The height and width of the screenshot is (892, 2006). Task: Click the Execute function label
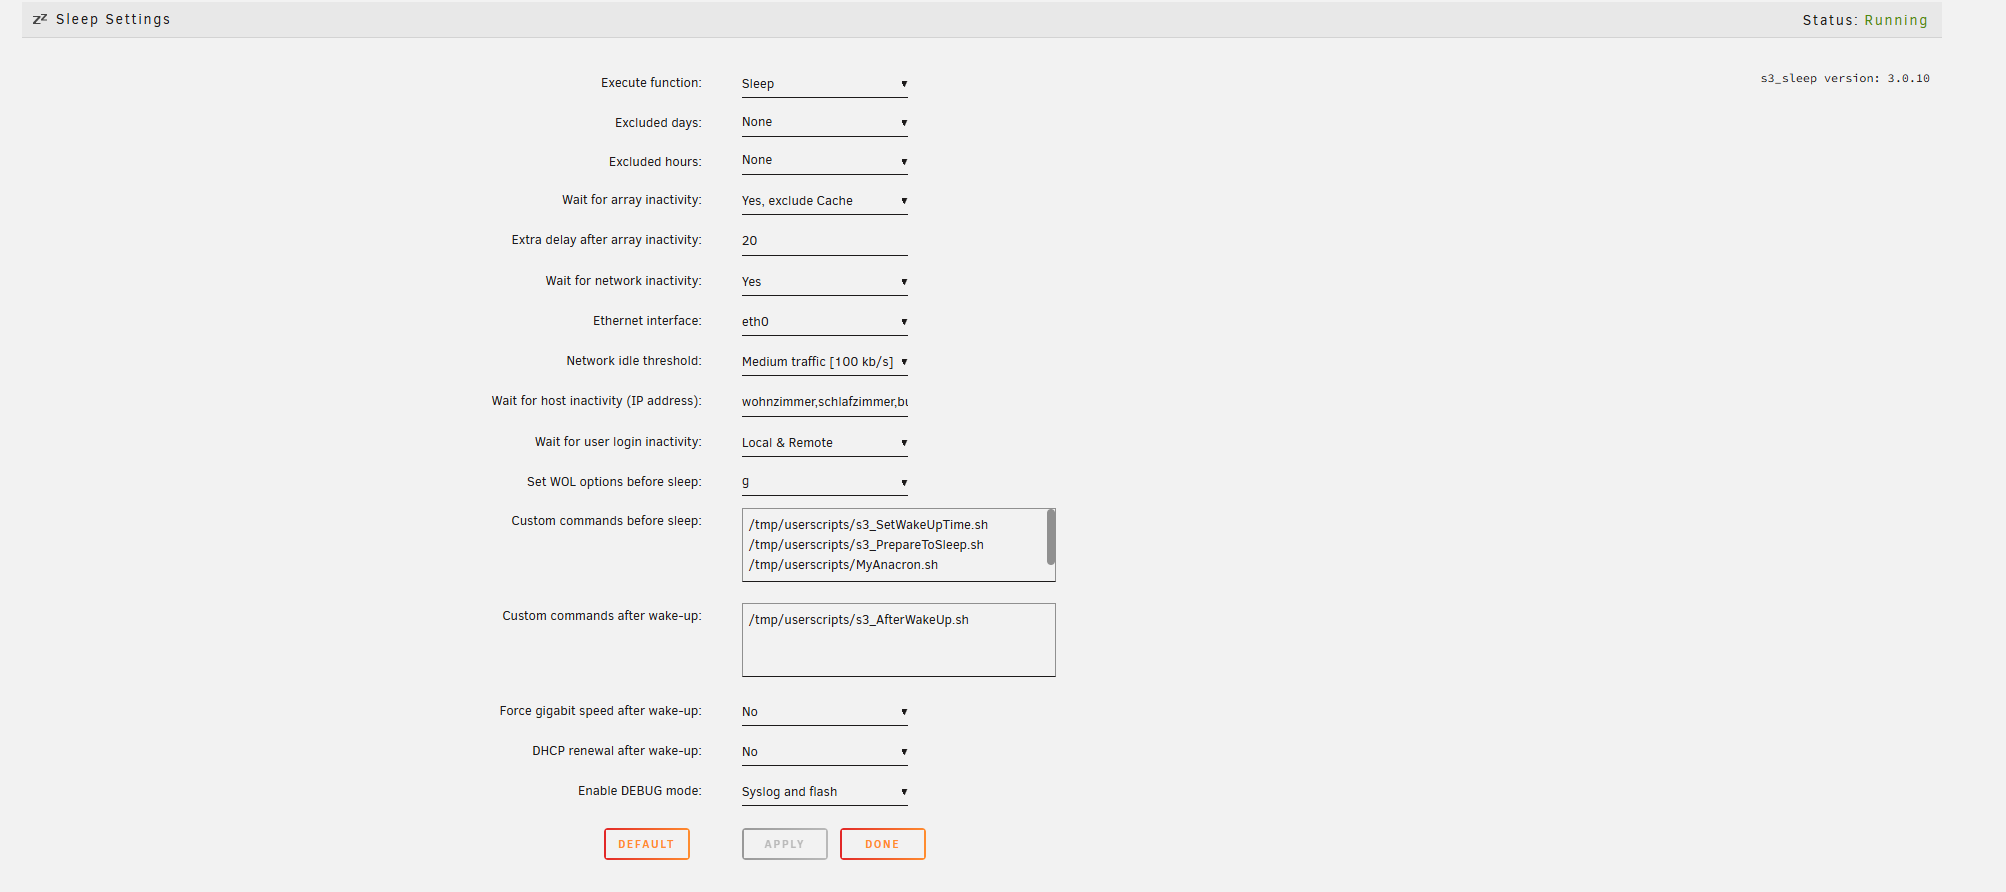pos(651,83)
